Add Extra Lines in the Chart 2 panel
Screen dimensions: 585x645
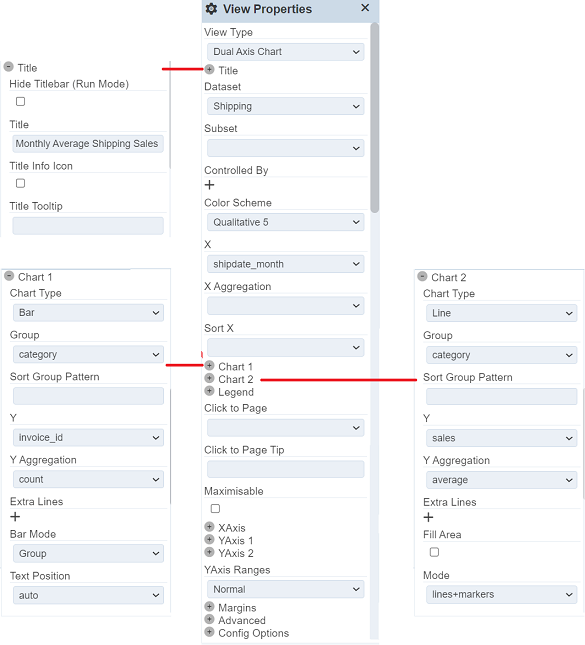[x=428, y=517]
